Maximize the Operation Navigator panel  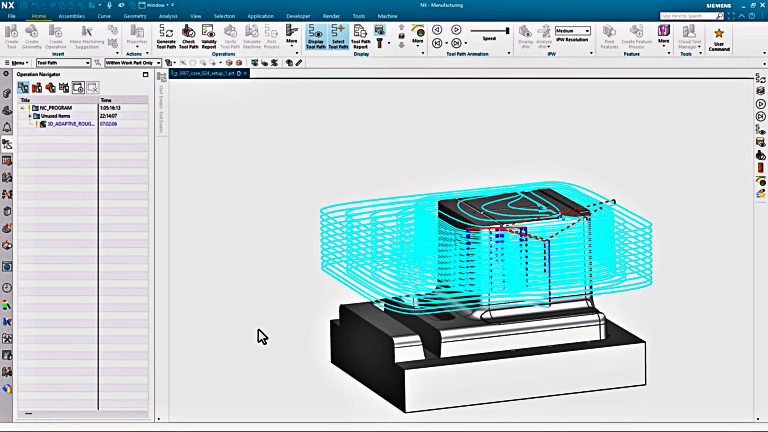(145, 74)
